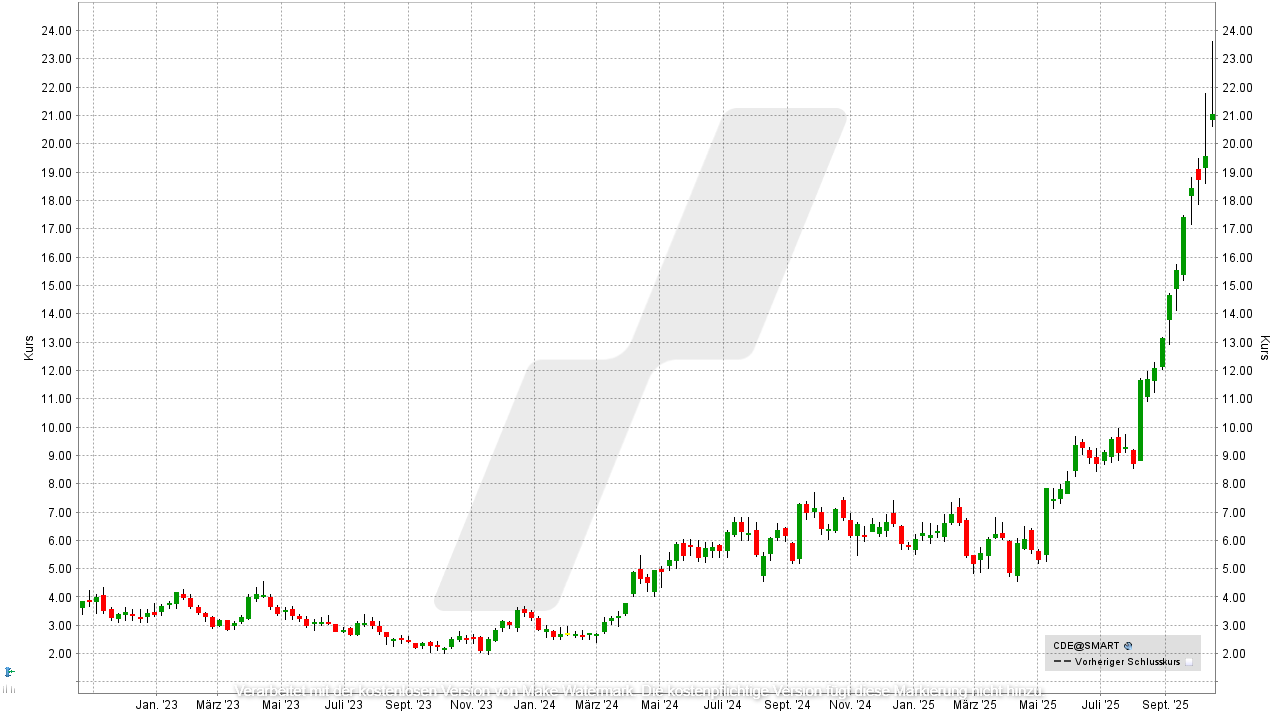The height and width of the screenshot is (719, 1281).
Task: Click the dashed-line symbol before Vorheriger Schlusskurs
Action: point(1063,663)
